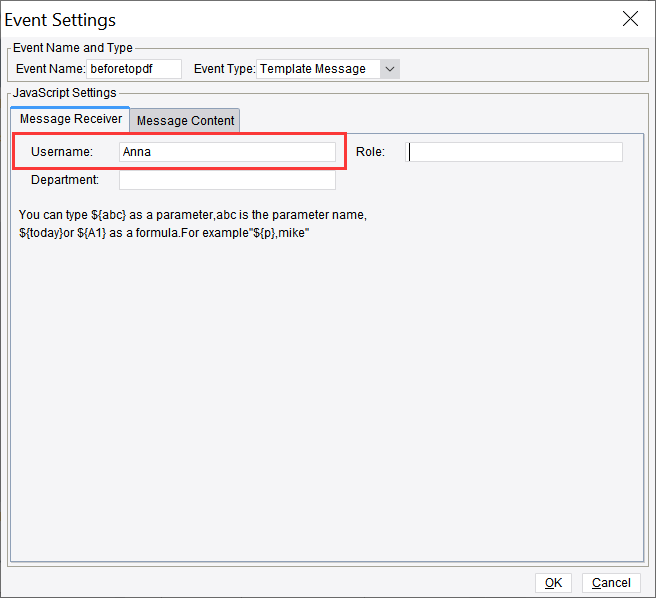The width and height of the screenshot is (656, 598).
Task: Click the 'Event Name:' label
Action: [x=50, y=69]
